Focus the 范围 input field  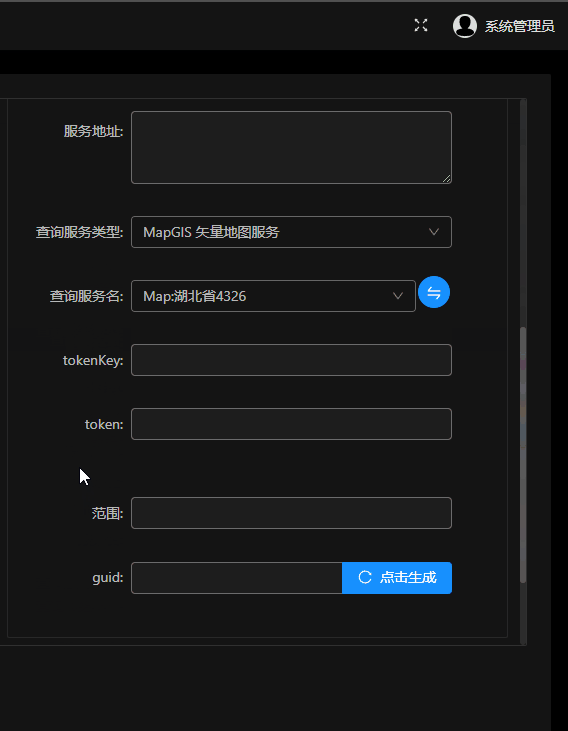(x=291, y=513)
